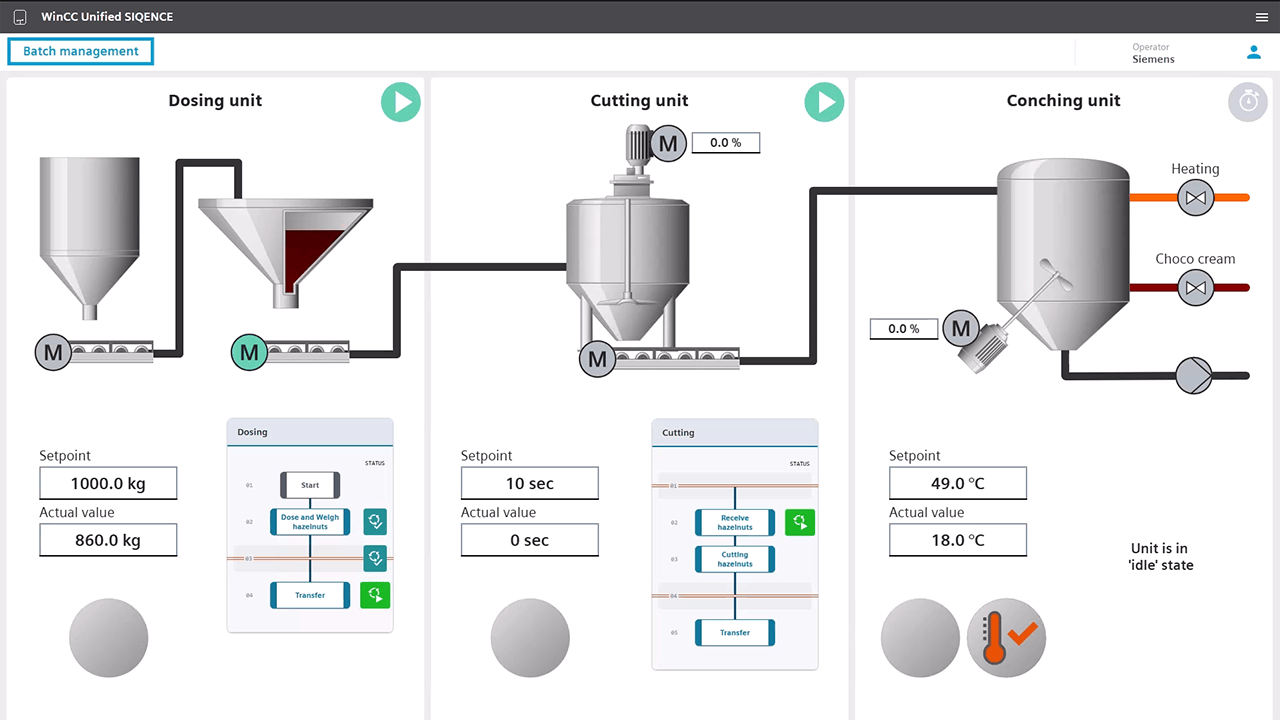Open the hamburger menu in title bar

point(1261,17)
